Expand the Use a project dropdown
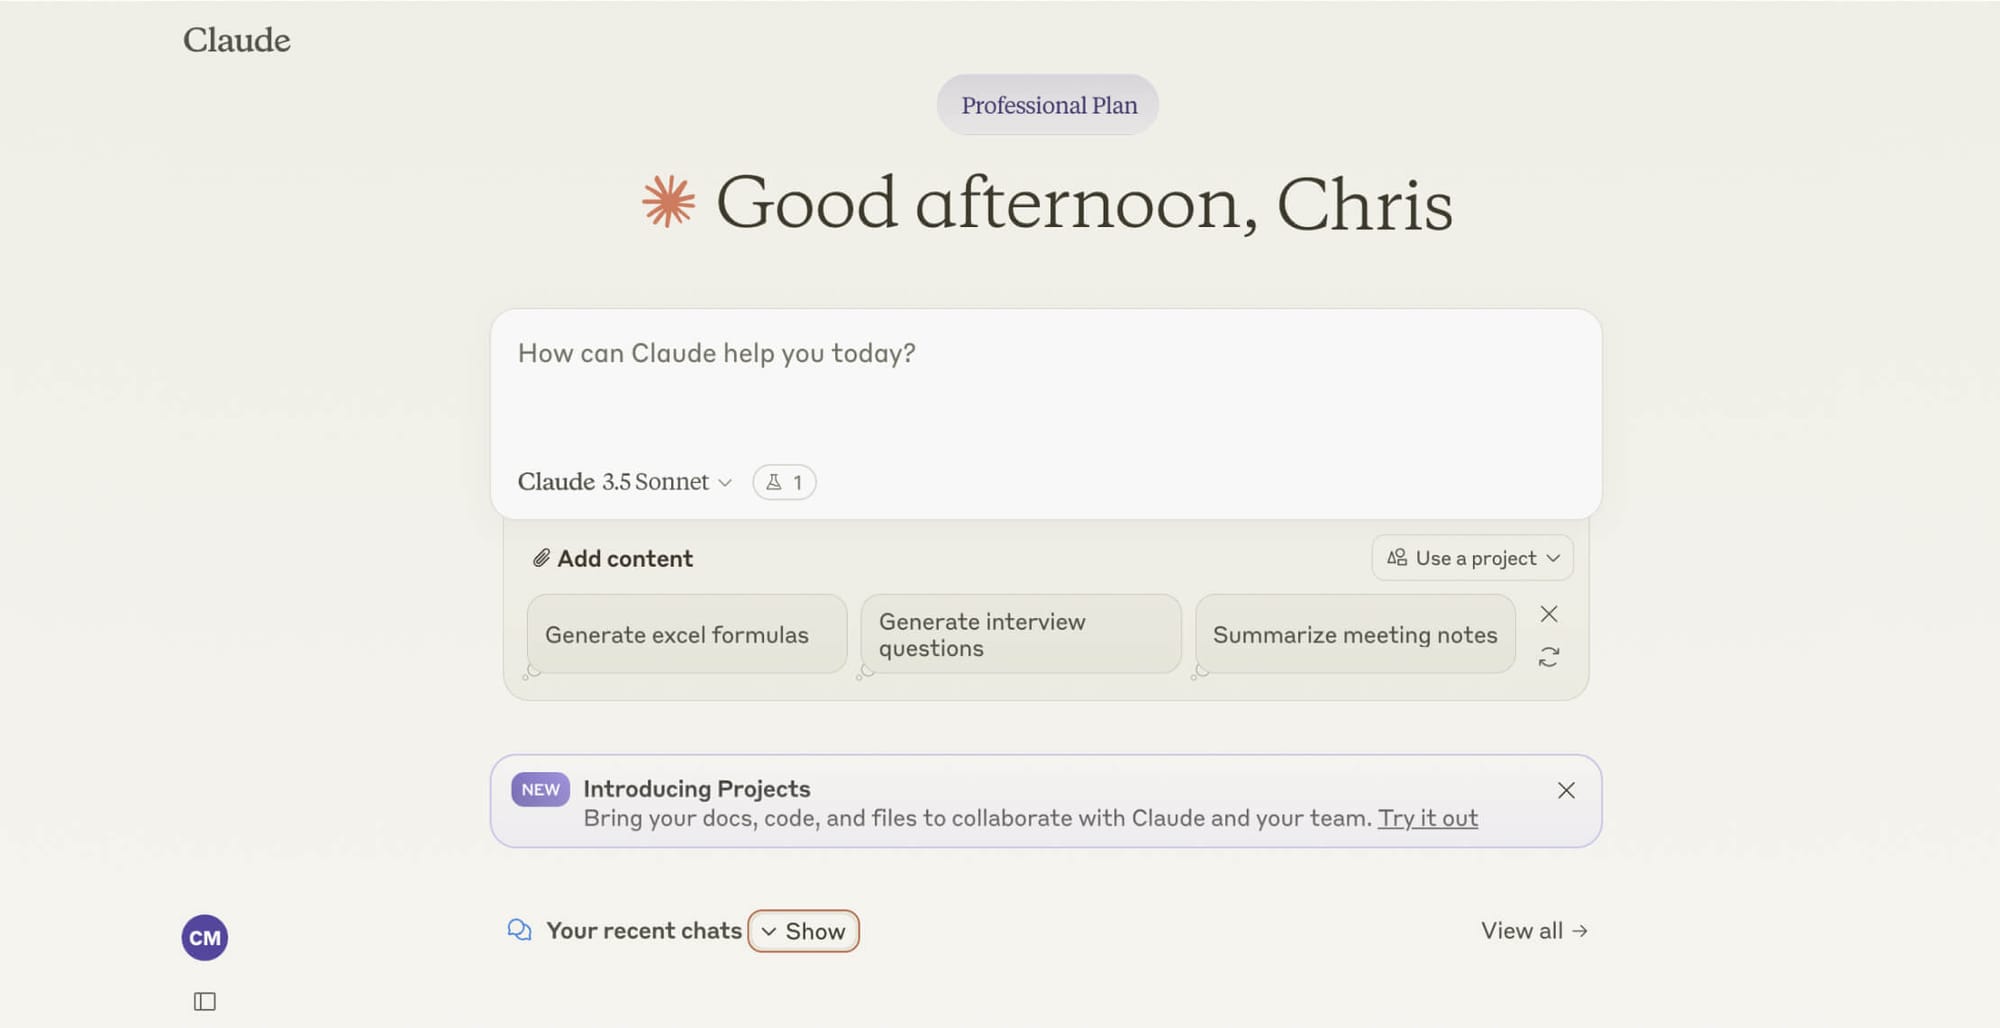 click(x=1471, y=558)
